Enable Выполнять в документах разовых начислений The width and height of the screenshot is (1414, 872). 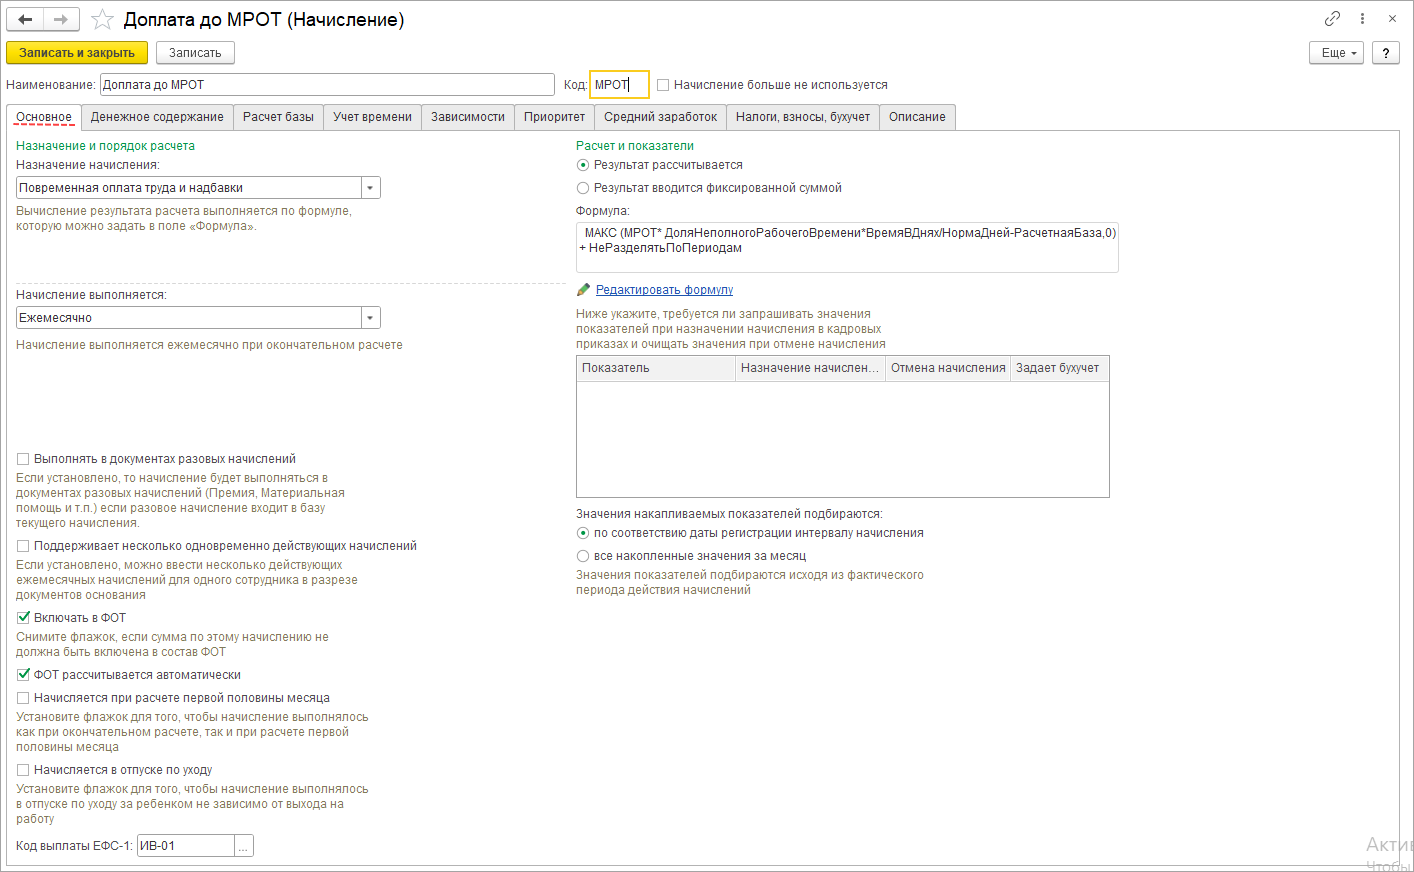tap(23, 459)
